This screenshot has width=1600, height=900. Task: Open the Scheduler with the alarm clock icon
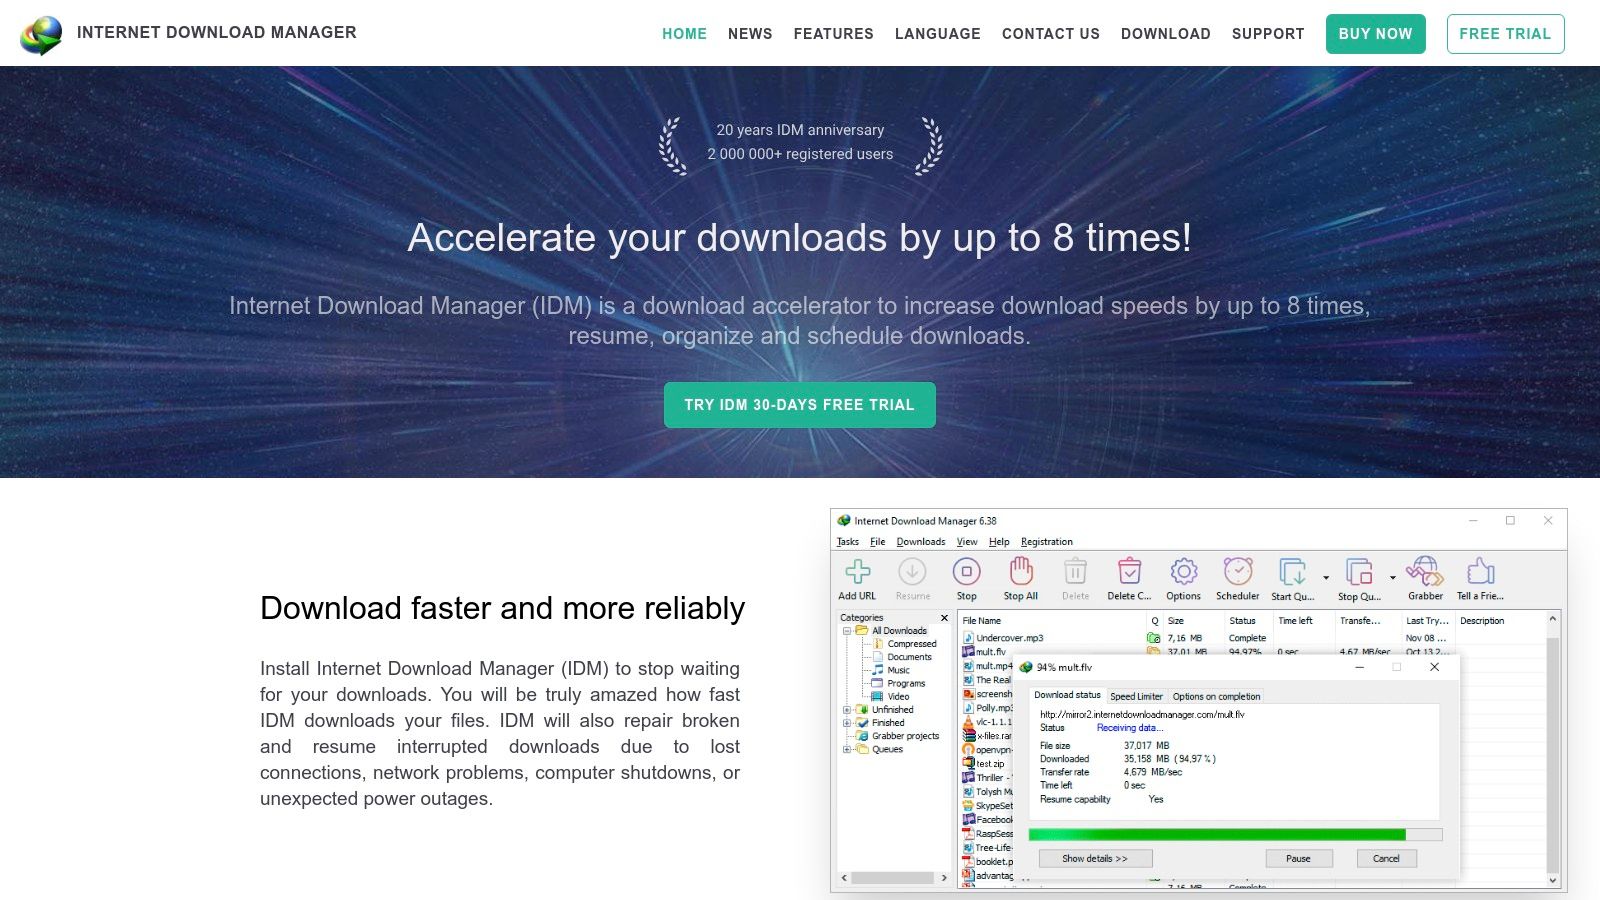1238,573
